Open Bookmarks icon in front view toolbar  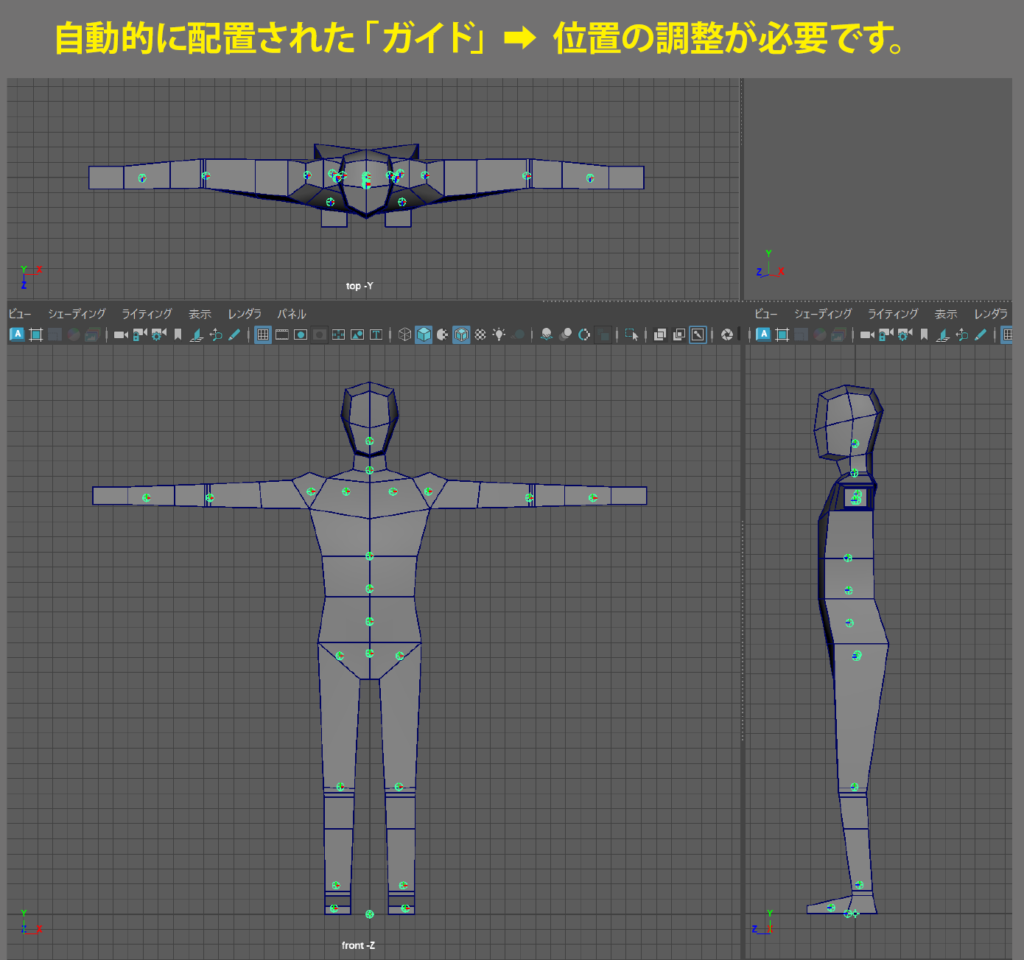coord(177,334)
